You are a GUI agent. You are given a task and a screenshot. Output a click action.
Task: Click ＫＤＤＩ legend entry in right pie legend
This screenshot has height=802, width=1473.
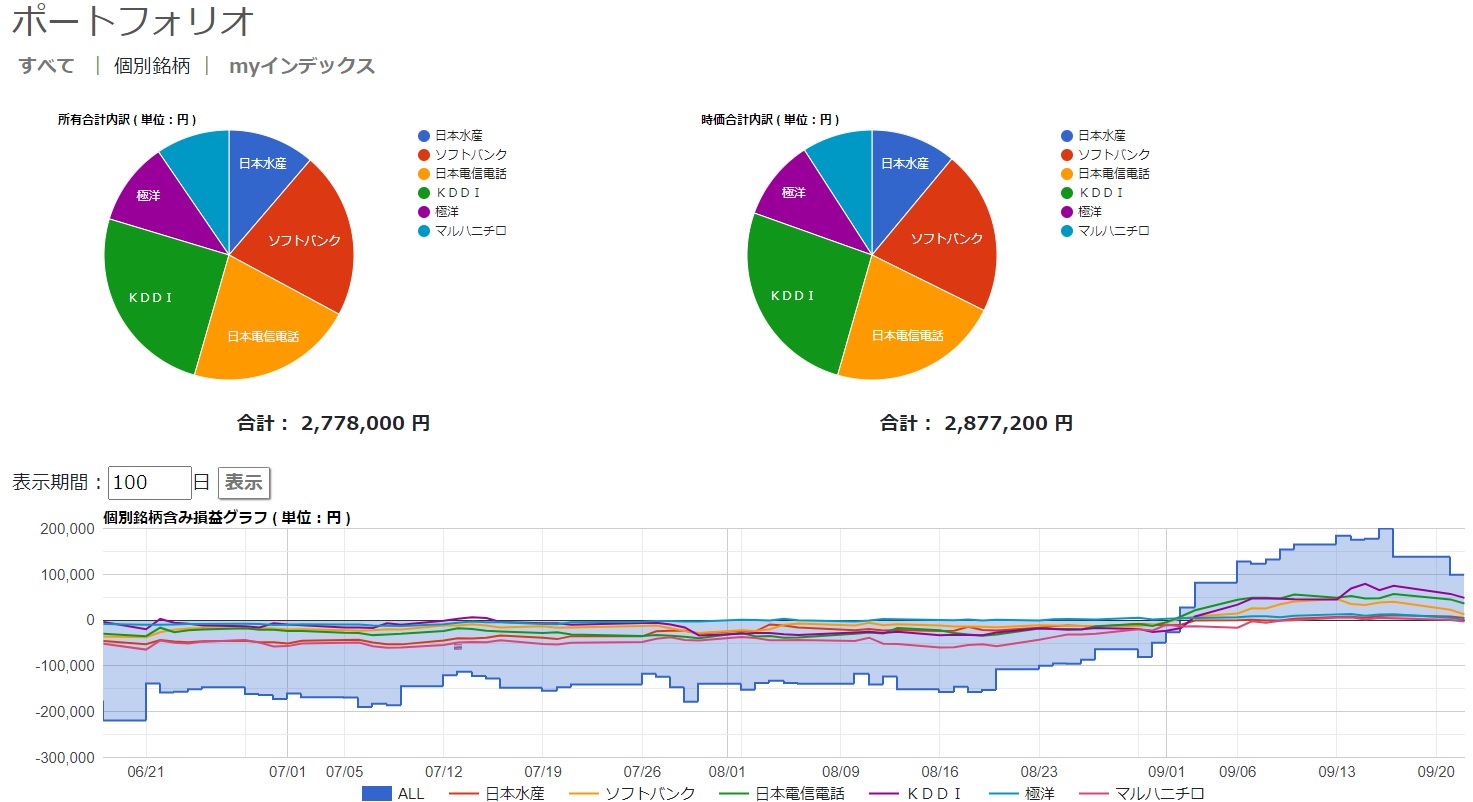[1092, 193]
